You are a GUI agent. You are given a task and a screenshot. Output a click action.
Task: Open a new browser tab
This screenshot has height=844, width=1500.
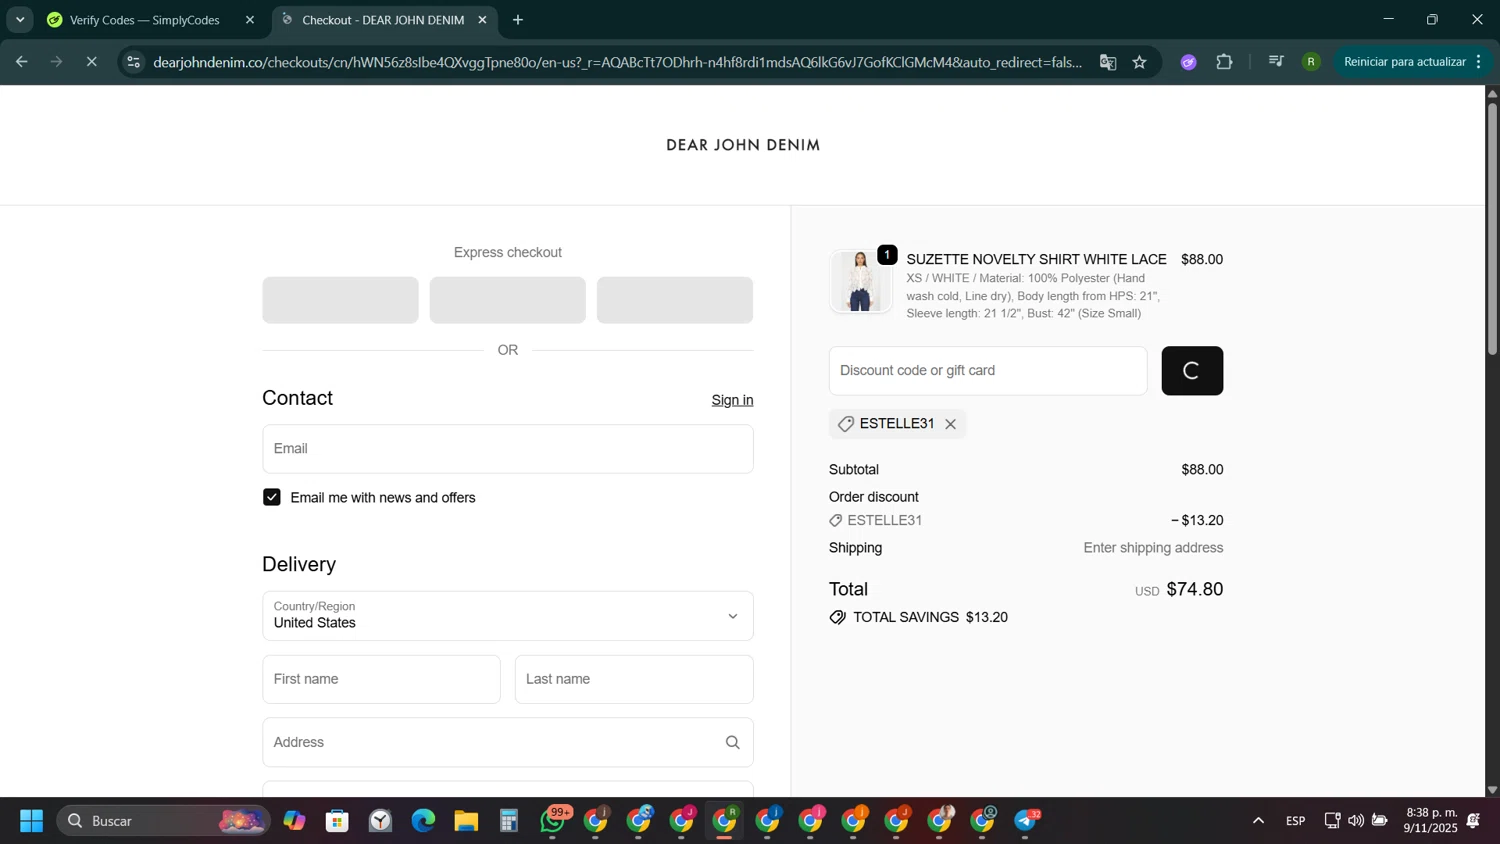coord(518,20)
